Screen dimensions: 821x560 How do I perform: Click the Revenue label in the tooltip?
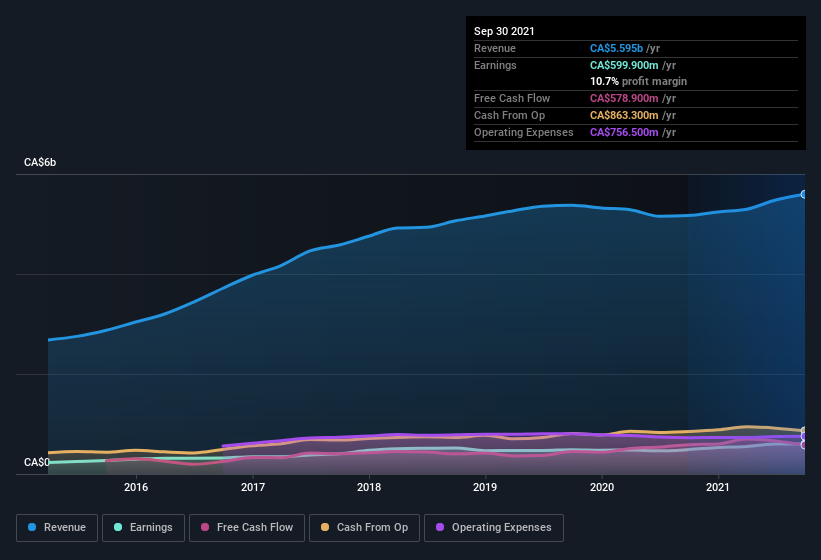[x=495, y=48]
